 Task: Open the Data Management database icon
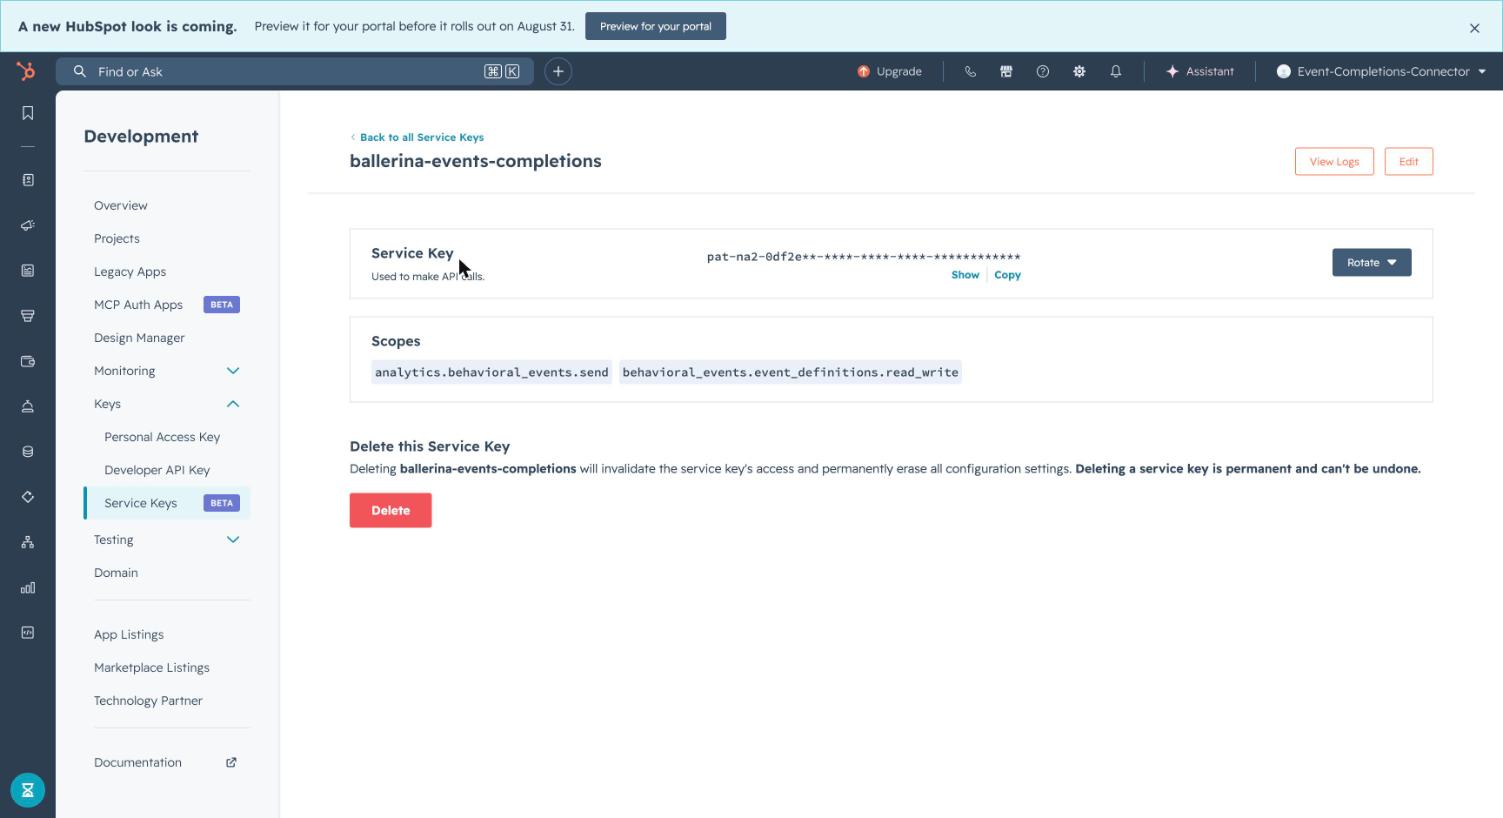point(28,451)
